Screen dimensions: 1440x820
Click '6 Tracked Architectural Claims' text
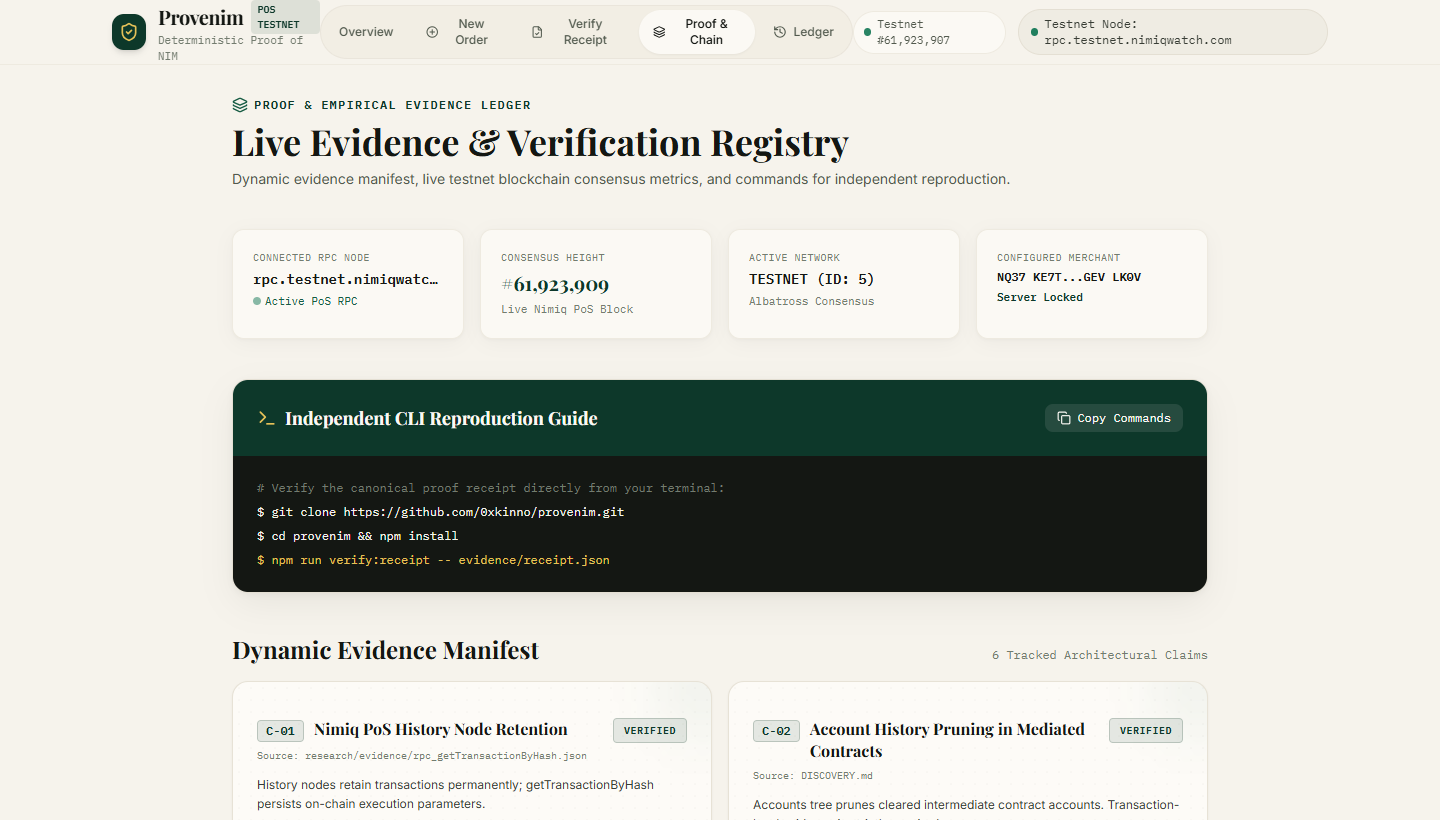[x=1100, y=655]
